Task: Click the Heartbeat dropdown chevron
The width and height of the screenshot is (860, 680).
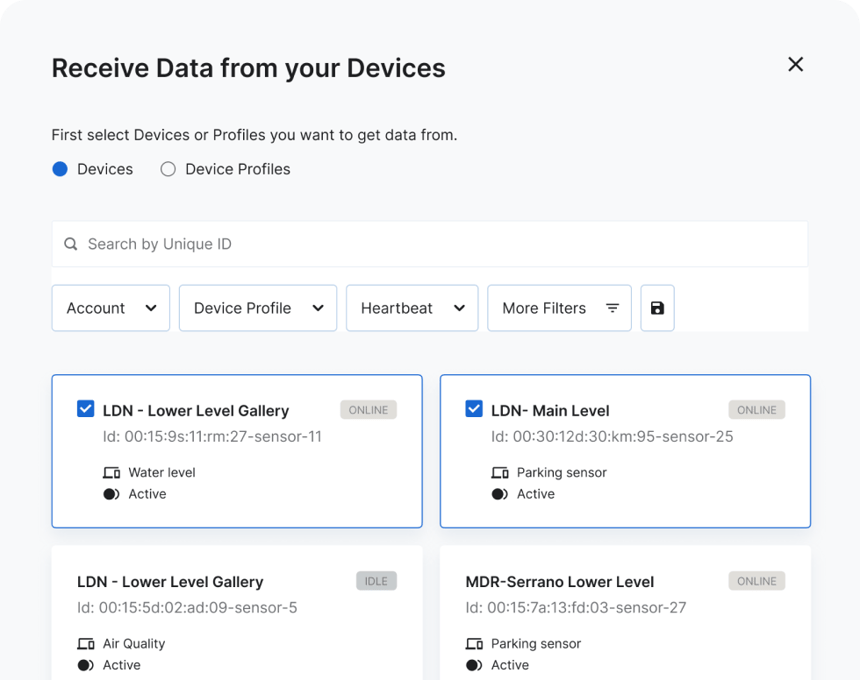Action: (x=460, y=308)
